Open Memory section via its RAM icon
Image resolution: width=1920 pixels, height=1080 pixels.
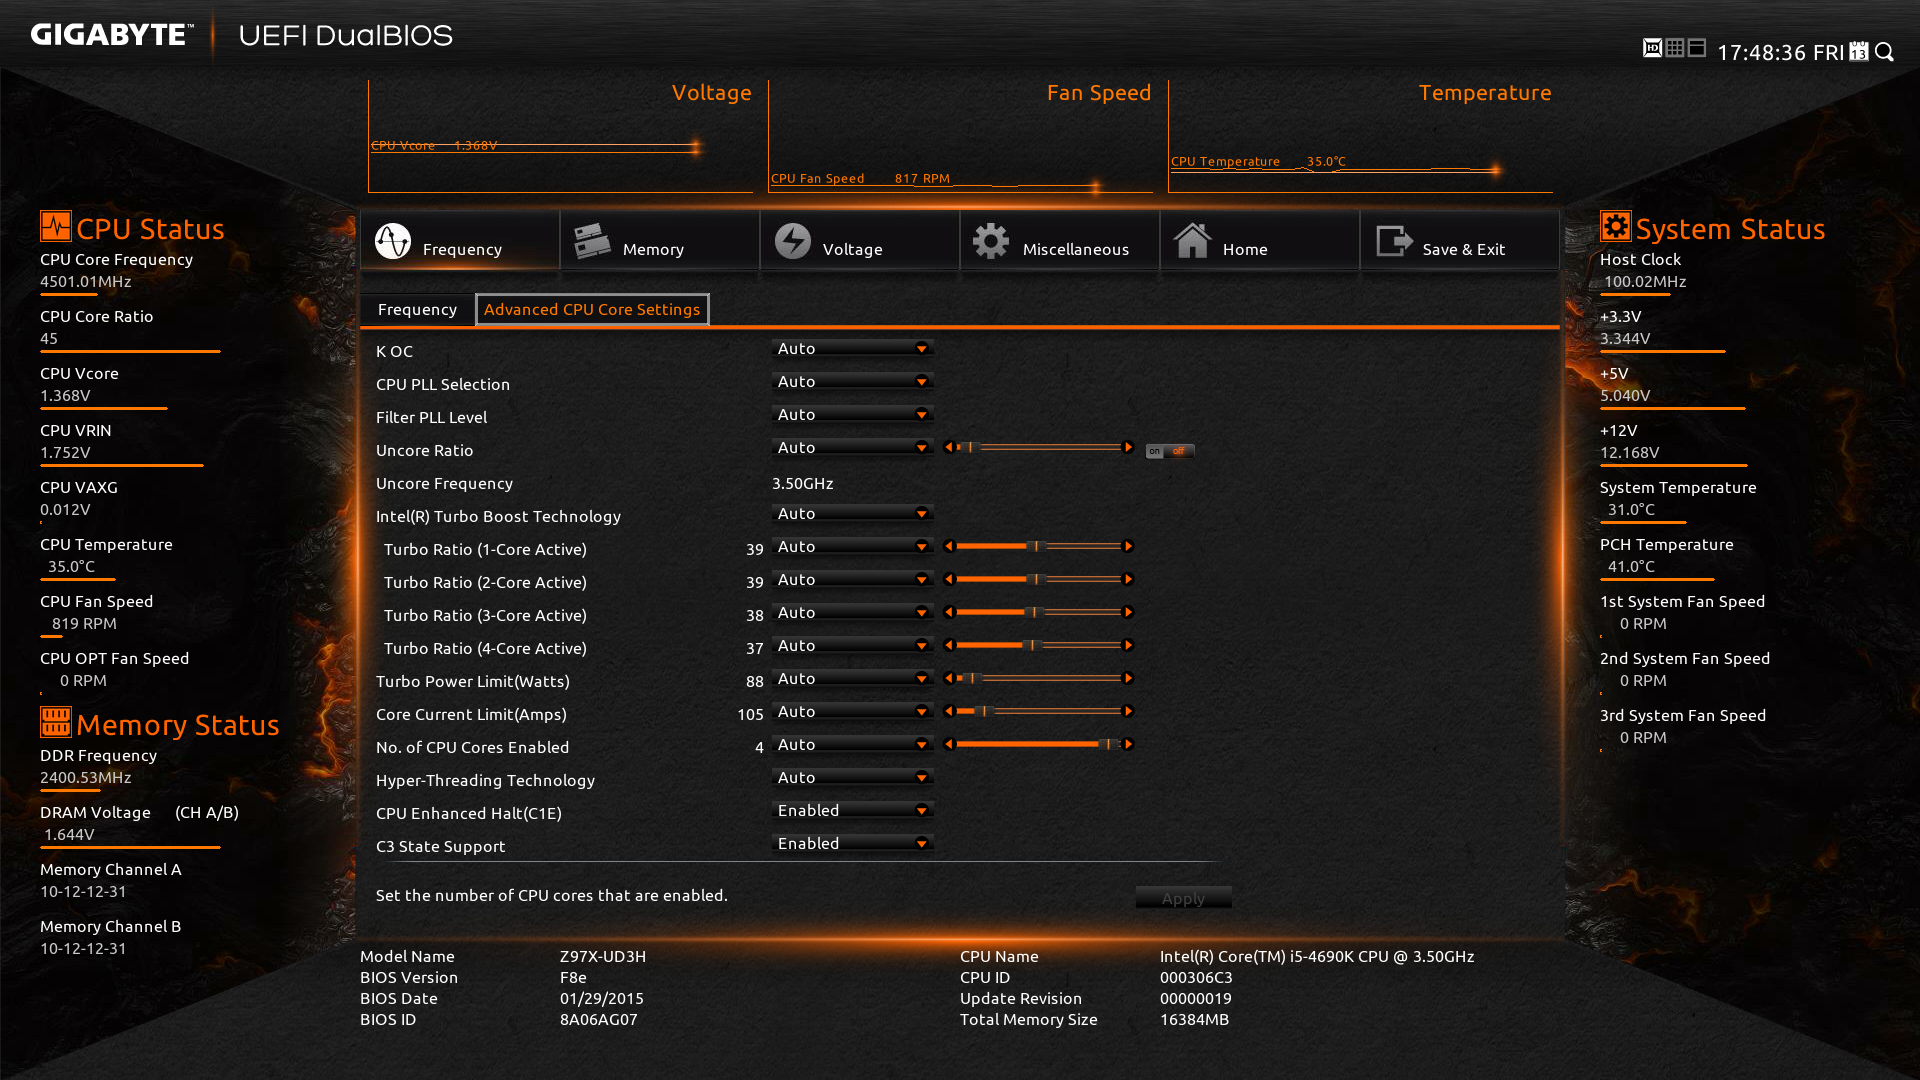(x=592, y=241)
